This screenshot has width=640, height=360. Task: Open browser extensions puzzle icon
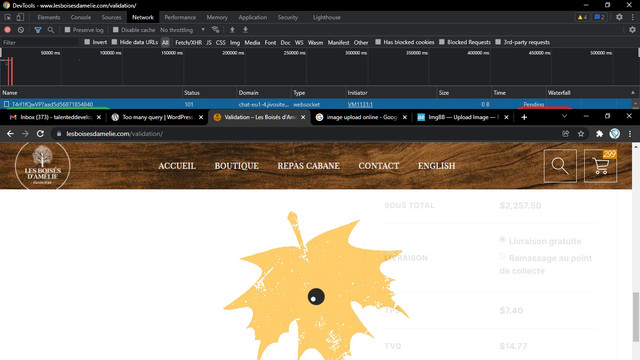point(599,133)
